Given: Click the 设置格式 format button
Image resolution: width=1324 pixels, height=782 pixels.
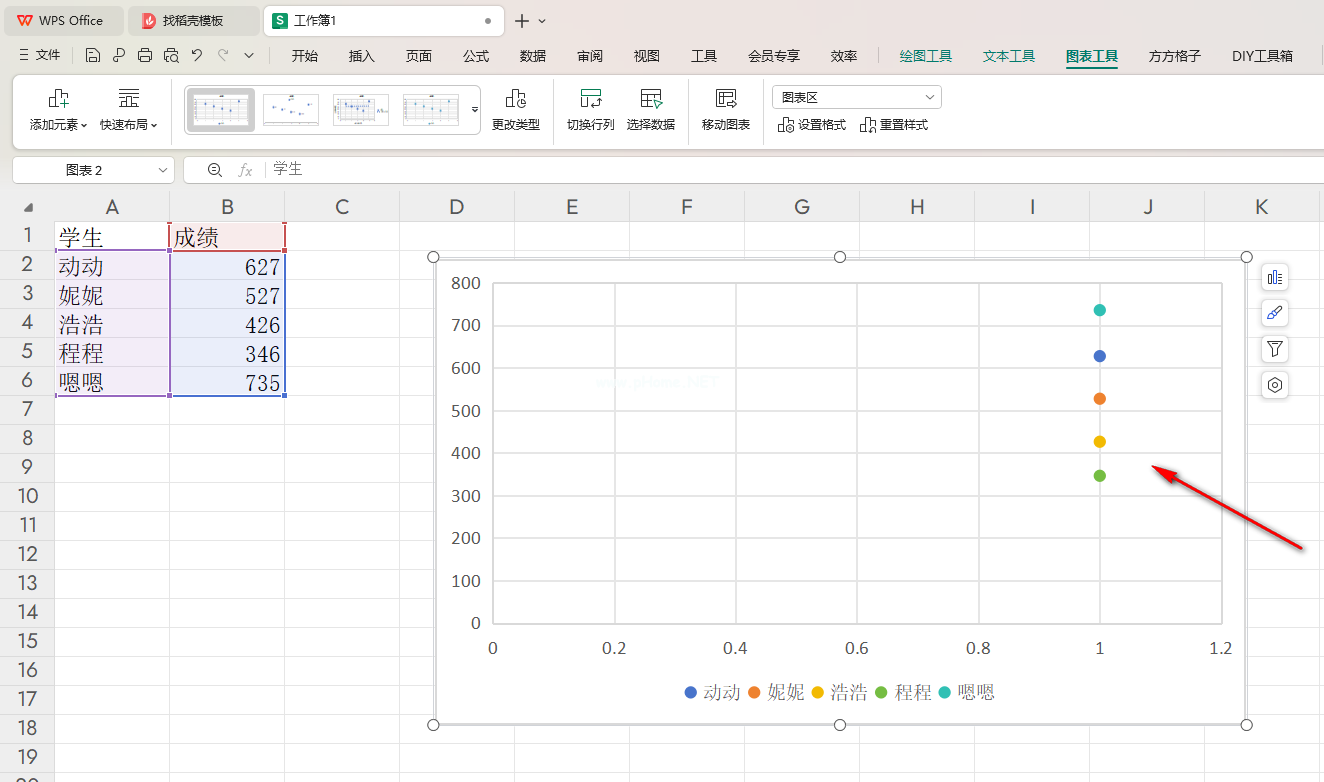Looking at the screenshot, I should 812,125.
